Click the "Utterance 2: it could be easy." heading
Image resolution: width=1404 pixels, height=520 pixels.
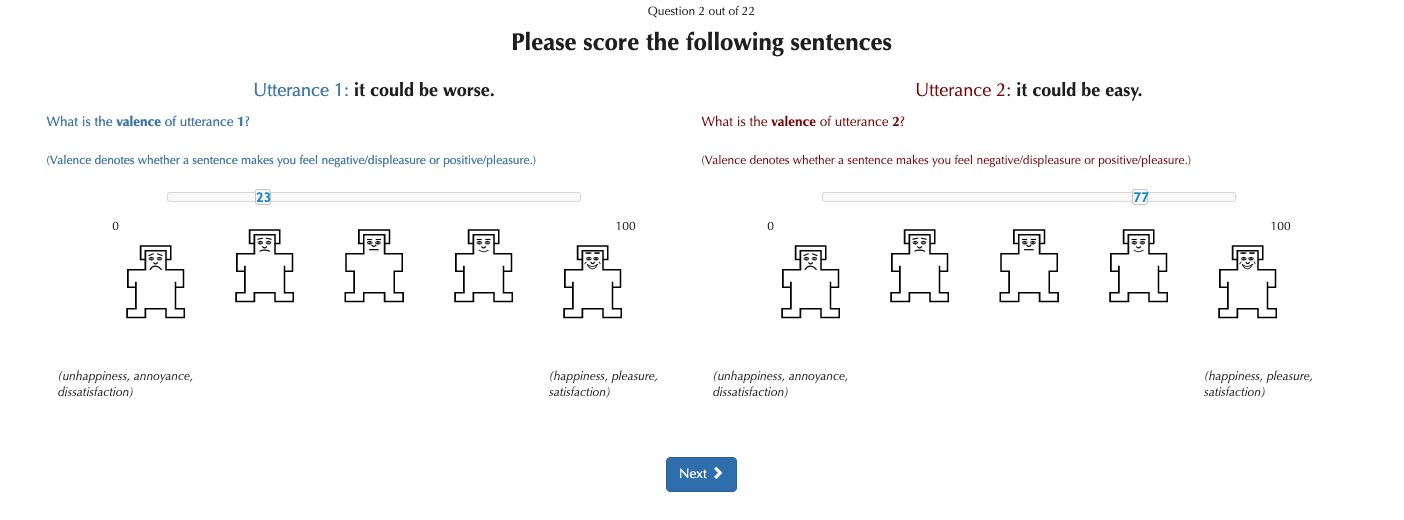[1028, 90]
